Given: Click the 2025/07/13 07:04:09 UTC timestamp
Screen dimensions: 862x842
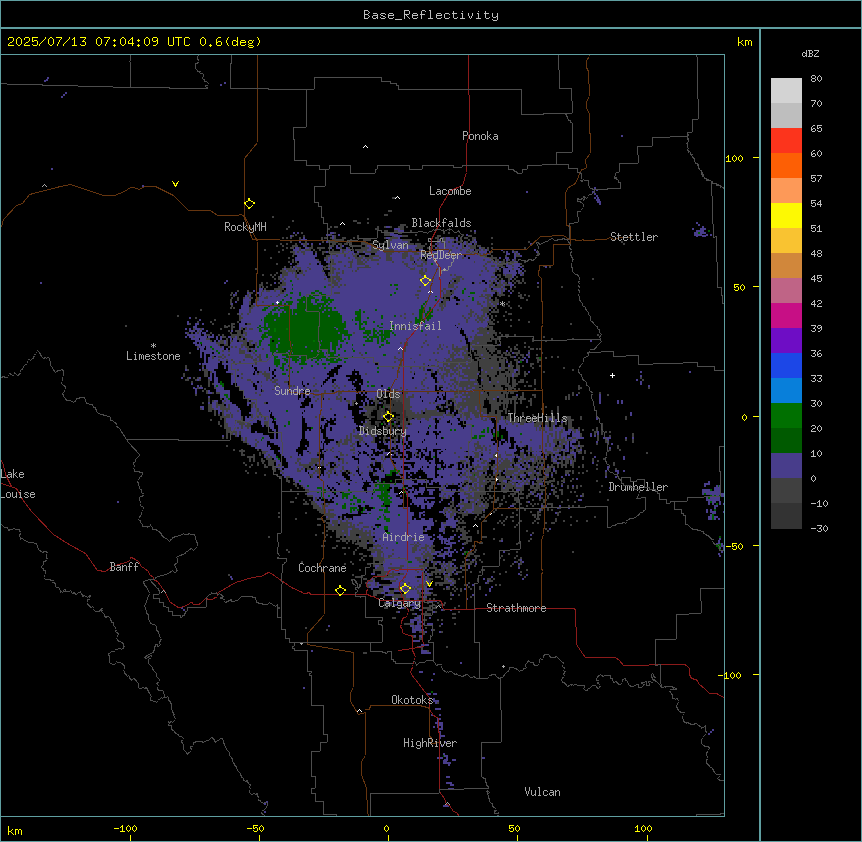Looking at the screenshot, I should click(x=99, y=42).
